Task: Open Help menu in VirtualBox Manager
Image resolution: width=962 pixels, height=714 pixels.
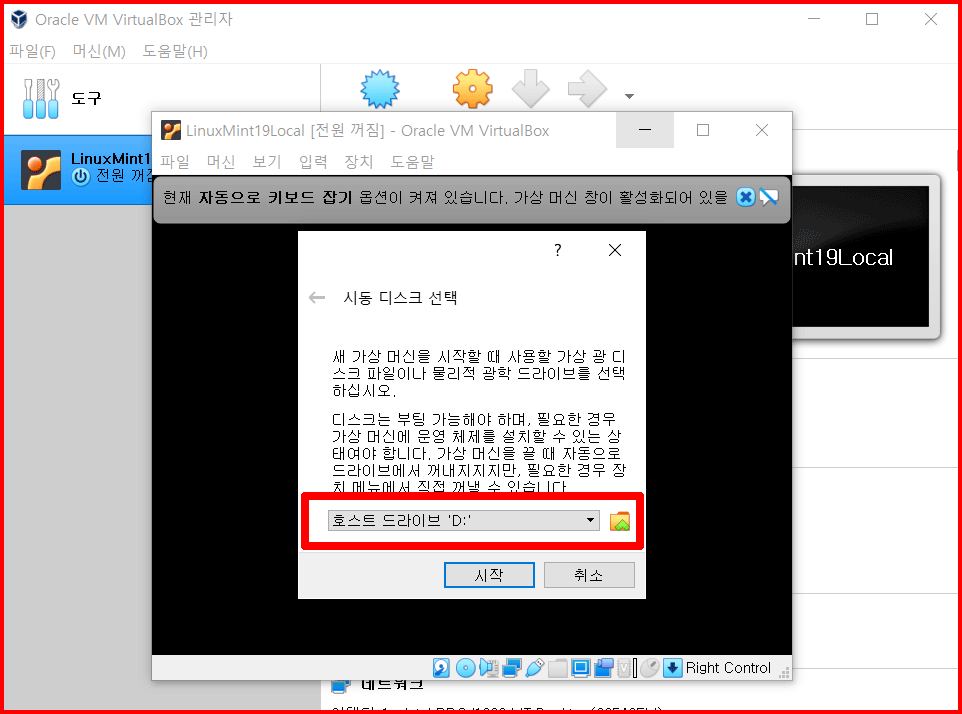Action: tap(175, 51)
